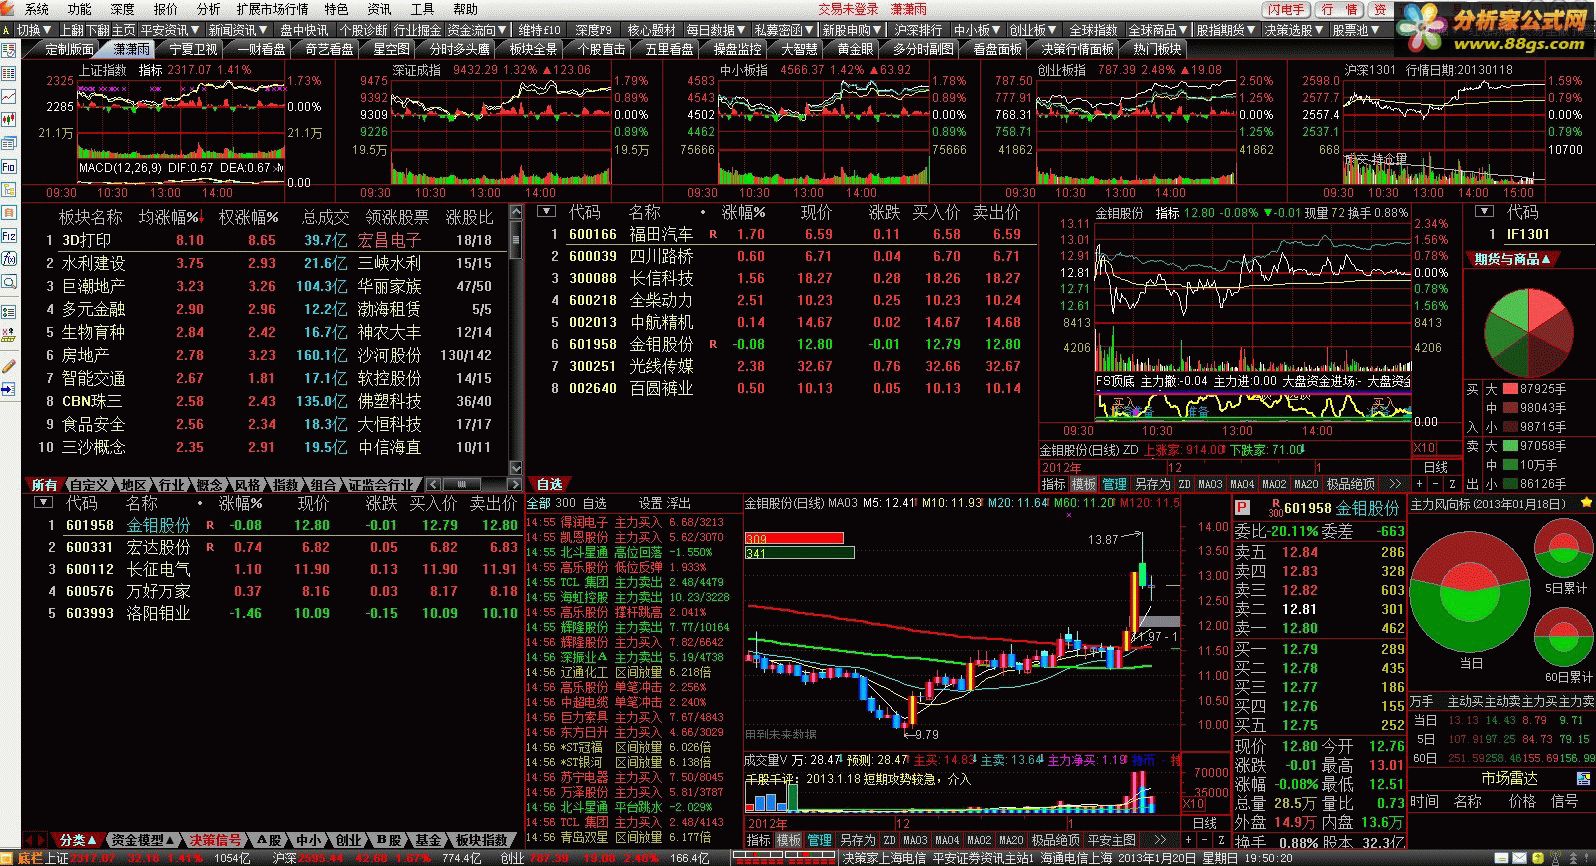
Task: Sort sectors by 均涨幅% column header
Action: click(169, 216)
